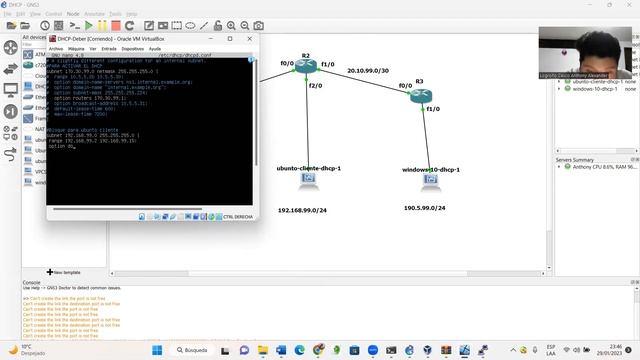Open VirtualBox Ayuda menu

tap(155, 49)
